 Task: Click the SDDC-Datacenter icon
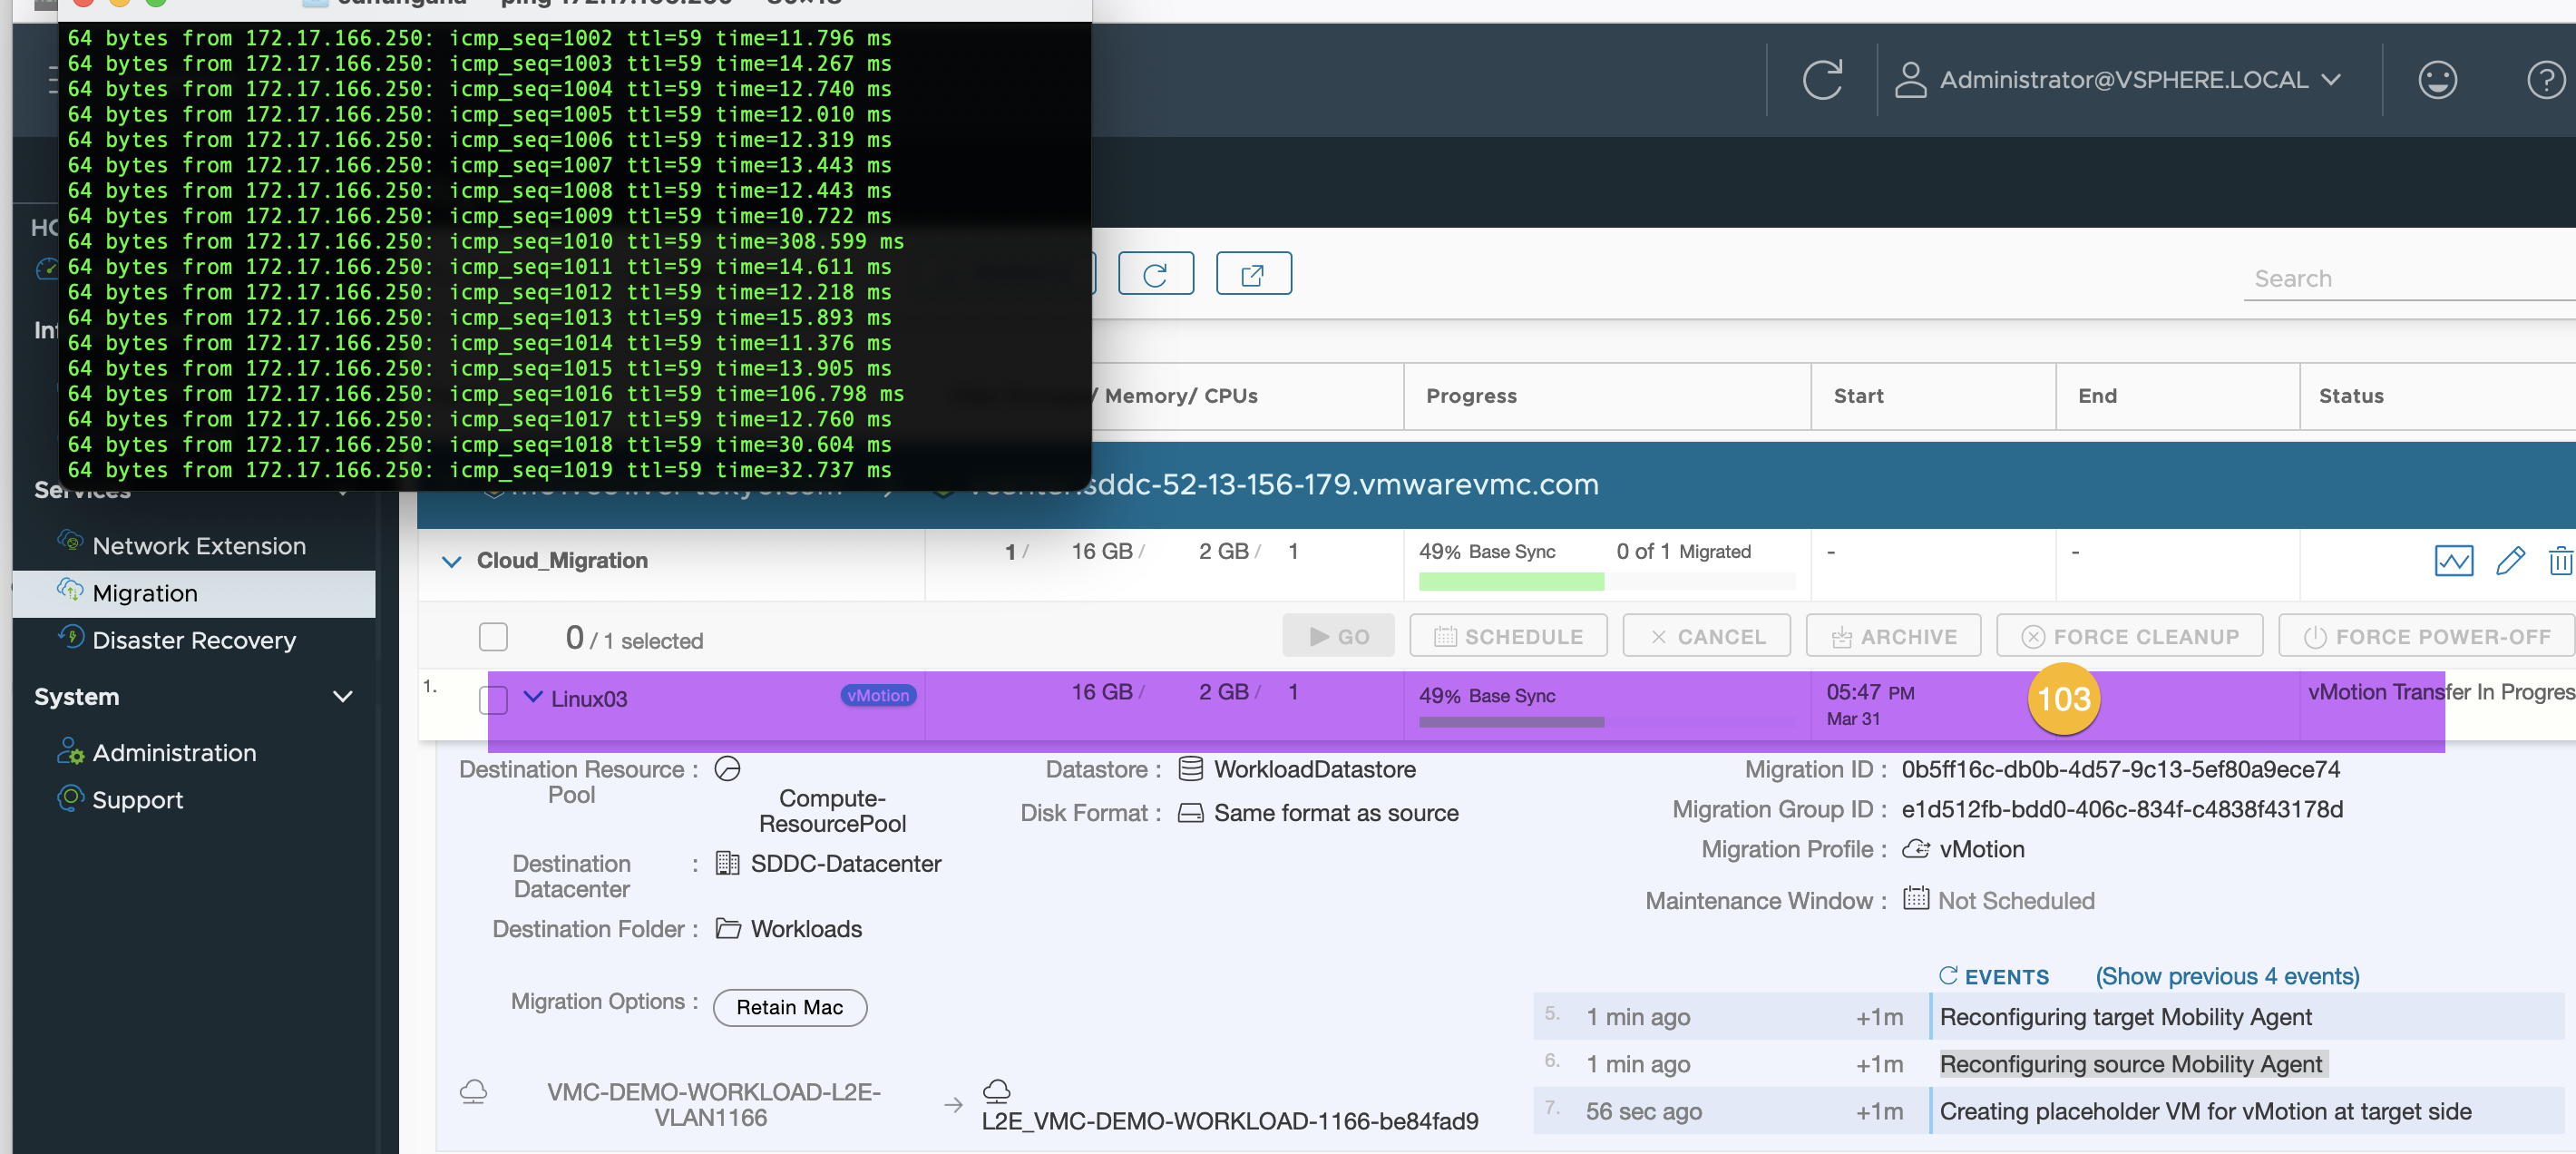point(727,863)
